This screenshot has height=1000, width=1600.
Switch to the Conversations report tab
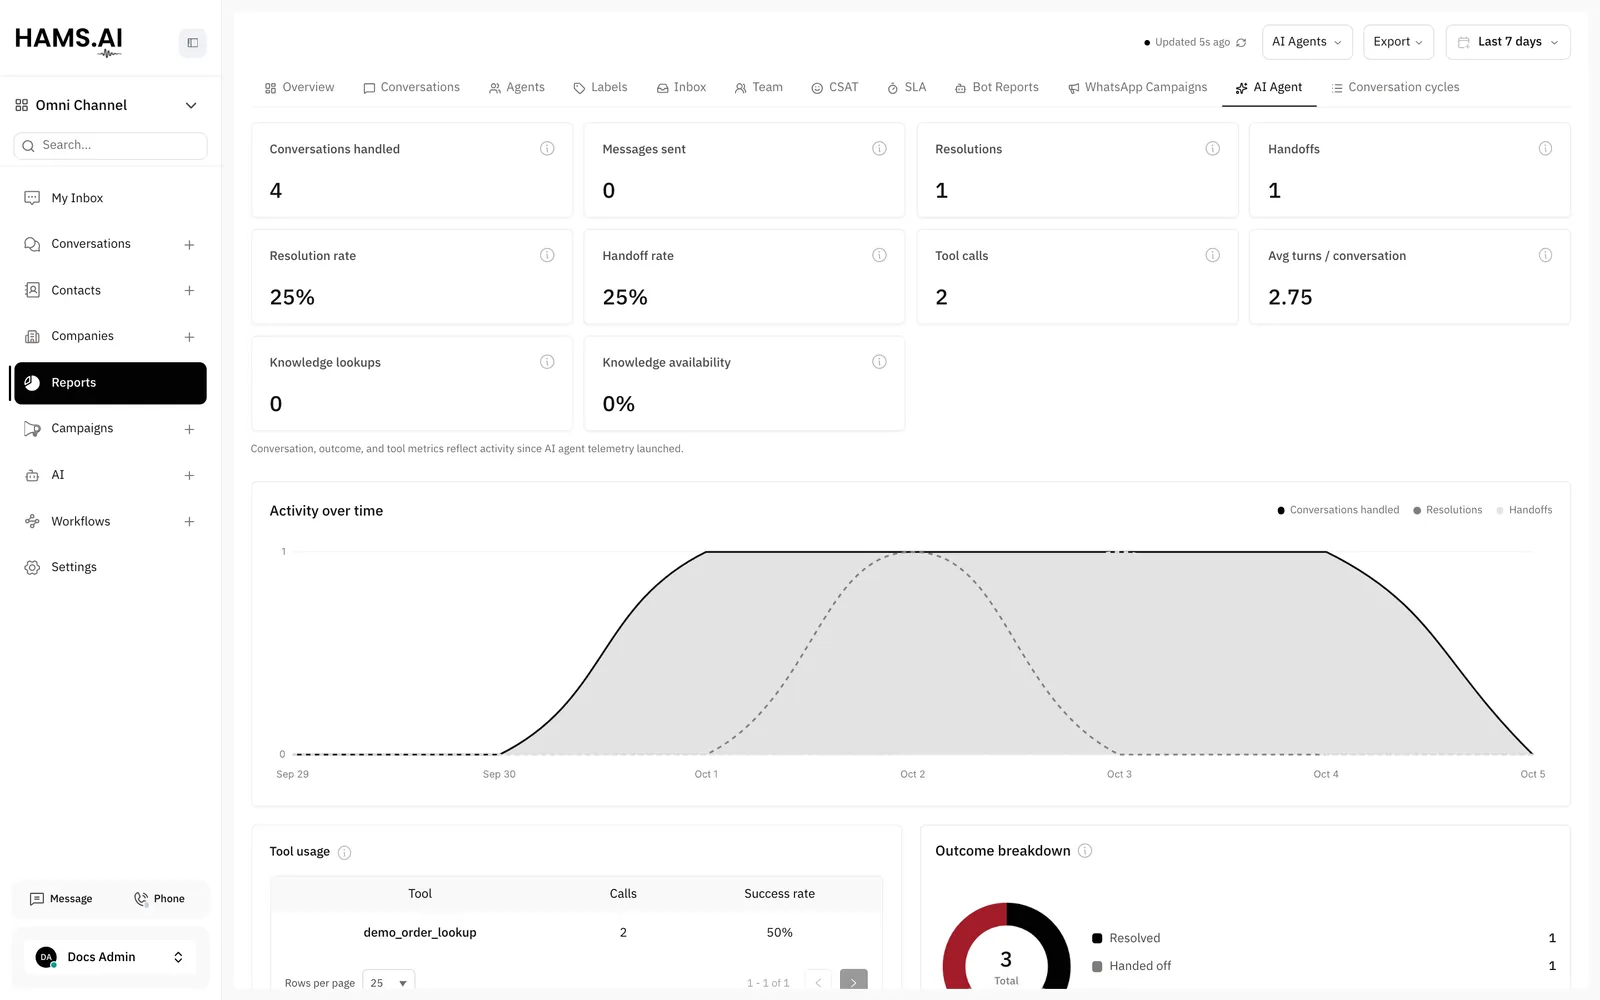(x=411, y=88)
